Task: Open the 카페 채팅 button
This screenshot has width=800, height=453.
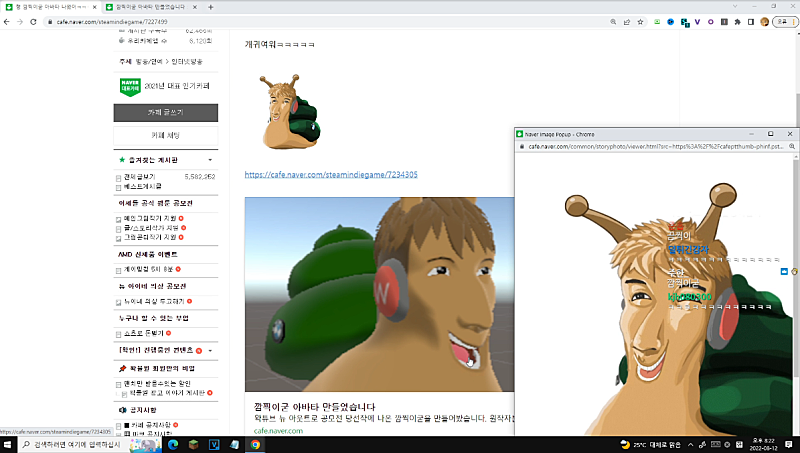Action: 165,136
